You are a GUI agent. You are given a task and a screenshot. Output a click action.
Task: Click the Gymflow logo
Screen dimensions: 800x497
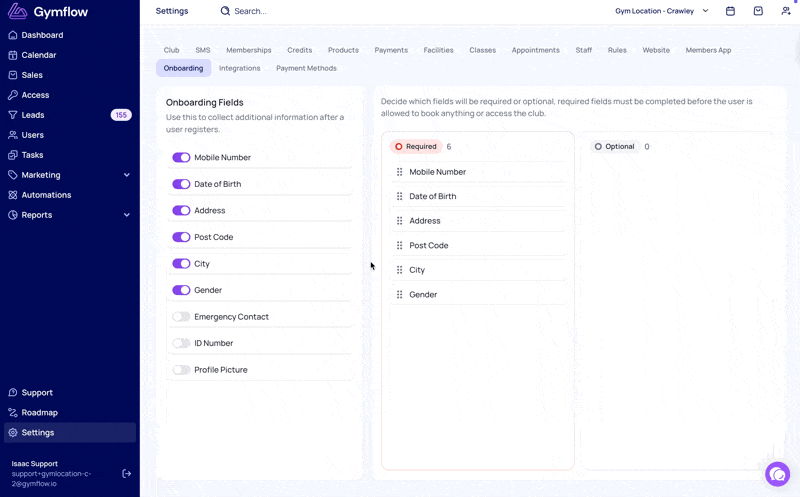pos(46,11)
